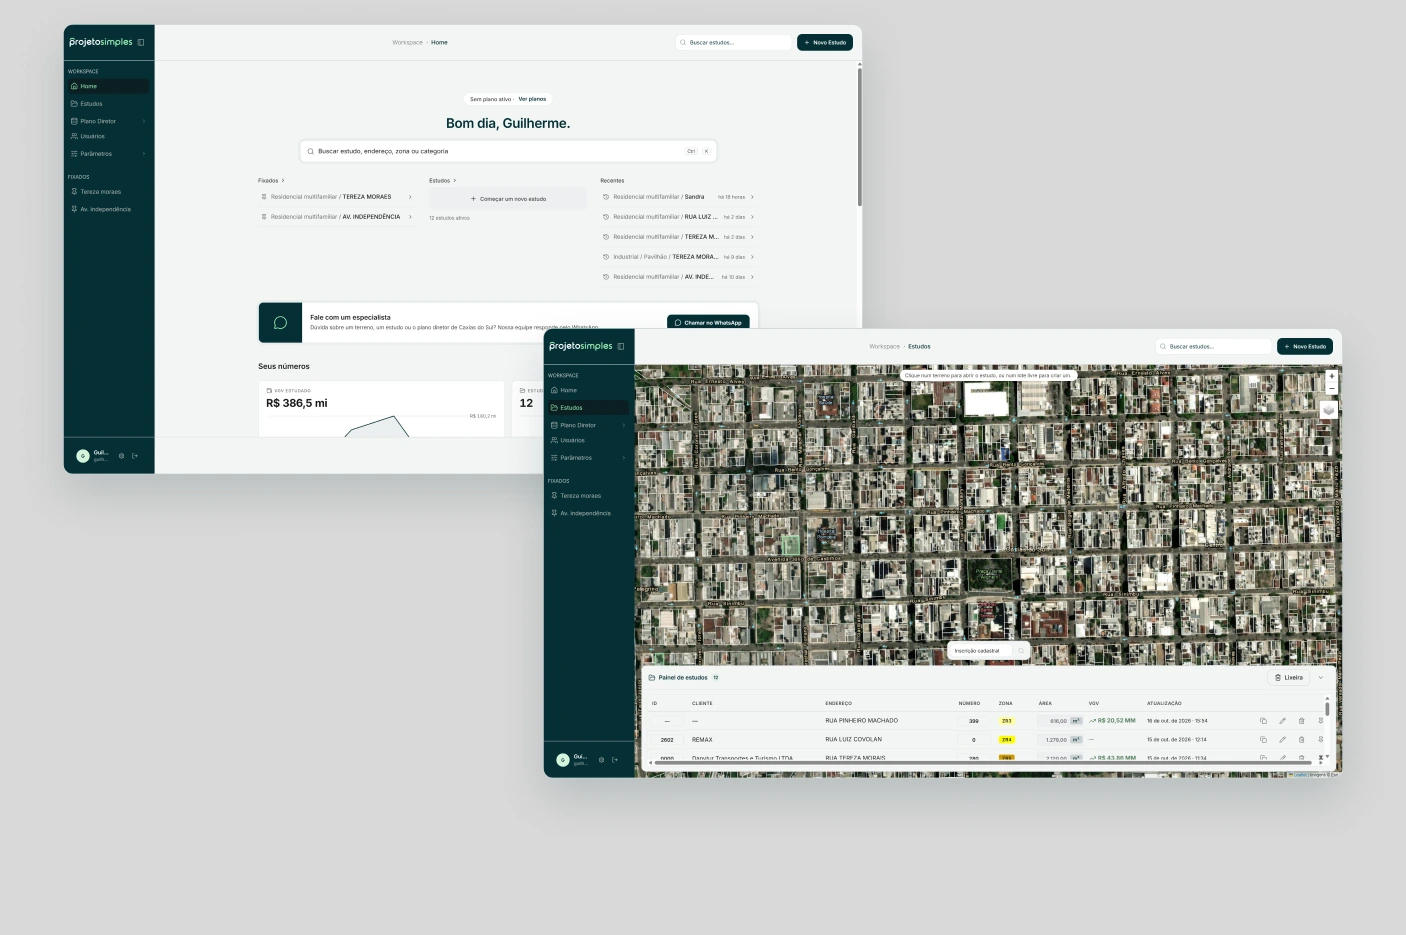Duplicate the REMAX study row
The height and width of the screenshot is (935, 1406).
(x=1263, y=740)
